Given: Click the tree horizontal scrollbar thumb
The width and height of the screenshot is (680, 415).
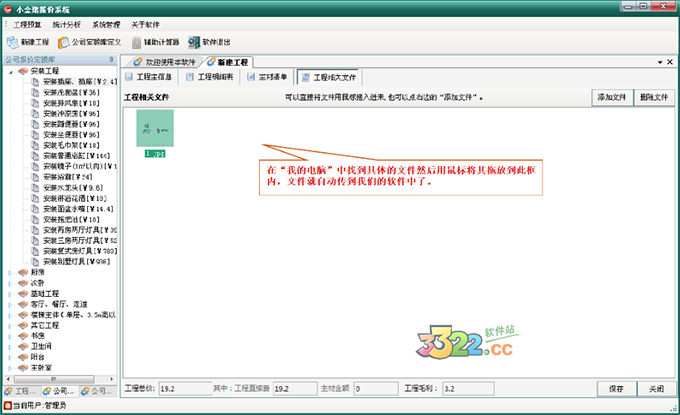Looking at the screenshot, I should (54, 379).
